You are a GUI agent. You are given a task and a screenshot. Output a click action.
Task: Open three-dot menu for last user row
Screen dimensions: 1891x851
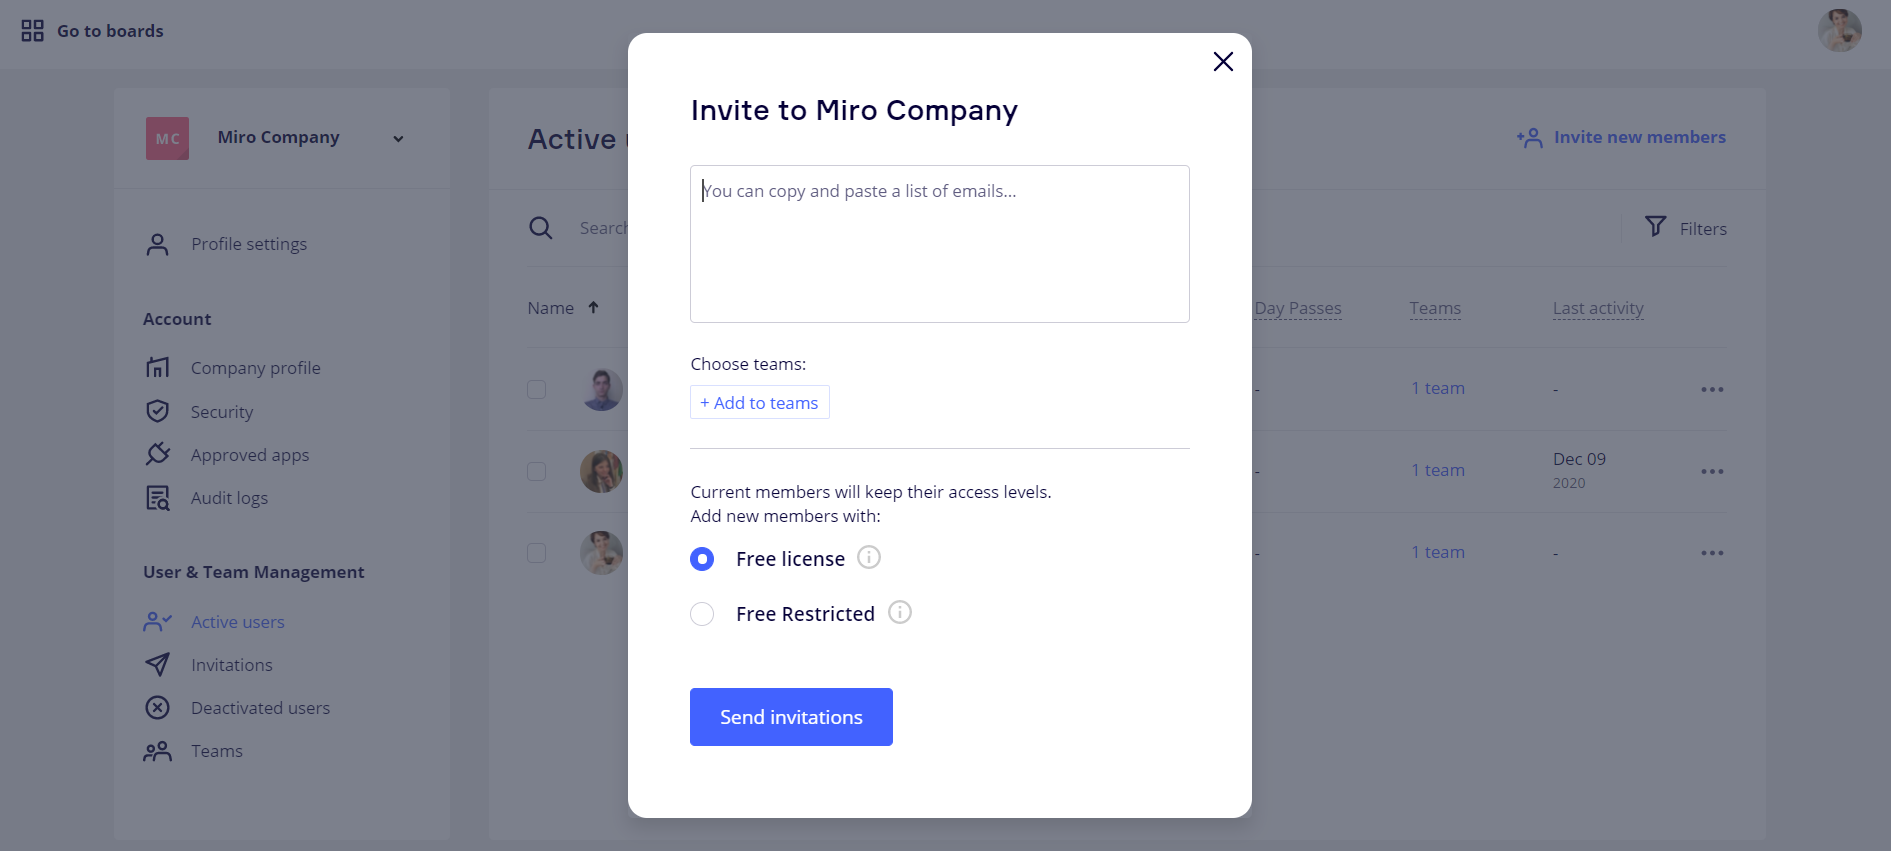[1712, 553]
